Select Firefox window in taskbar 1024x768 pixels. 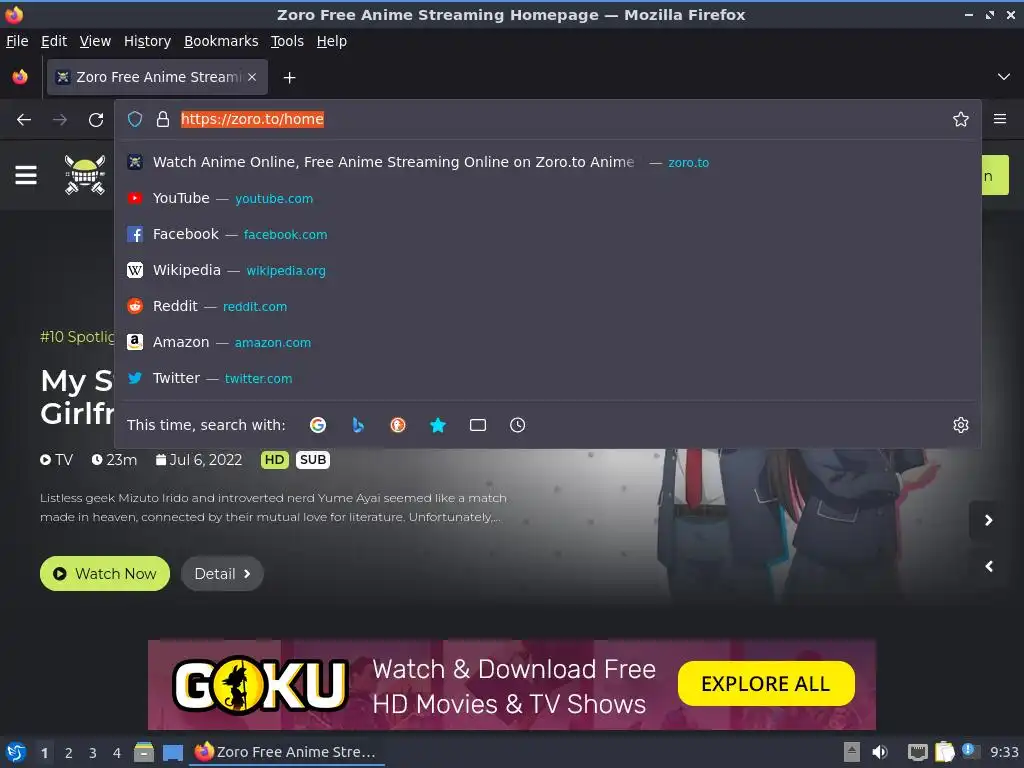(x=287, y=752)
